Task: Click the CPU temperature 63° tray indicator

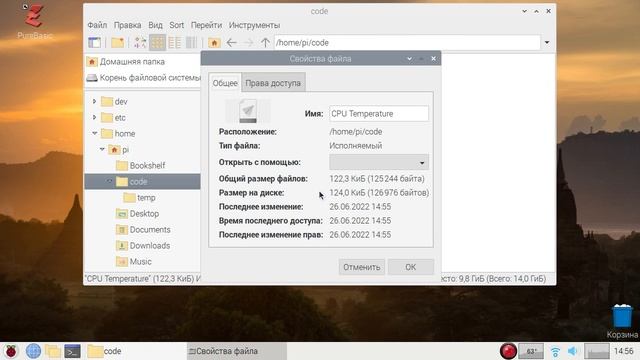Action: click(x=531, y=351)
